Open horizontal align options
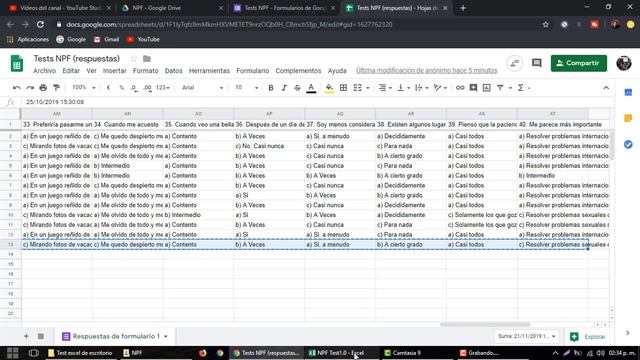This screenshot has width=640, height=360. 384,88
